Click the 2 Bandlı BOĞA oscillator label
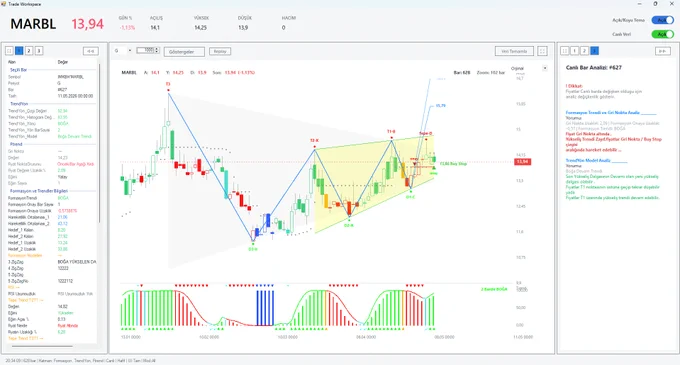The image size is (680, 365). point(494,289)
